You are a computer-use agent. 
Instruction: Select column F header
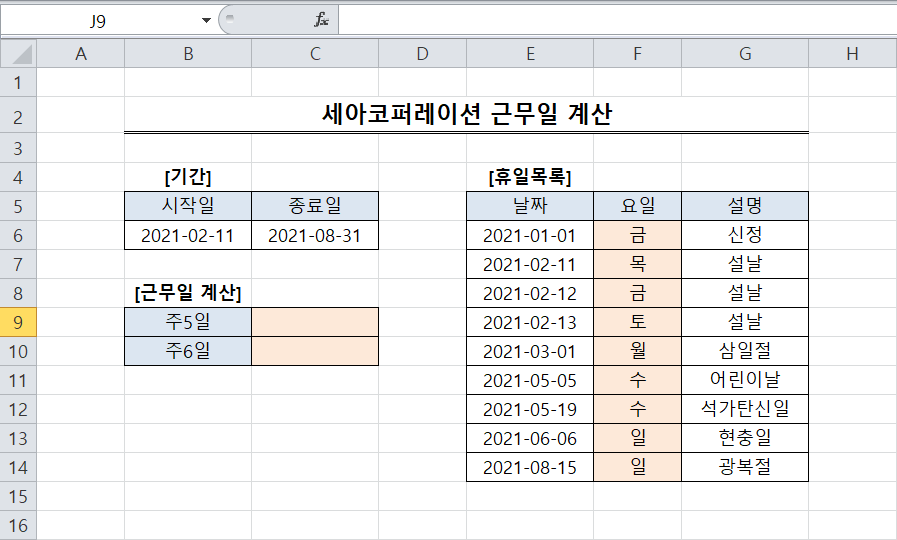pyautogui.click(x=638, y=54)
